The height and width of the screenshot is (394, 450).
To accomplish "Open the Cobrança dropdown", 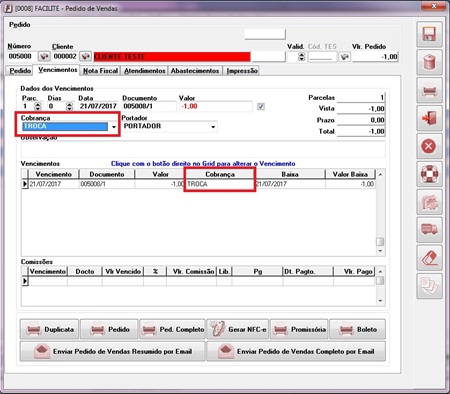I will coord(114,127).
